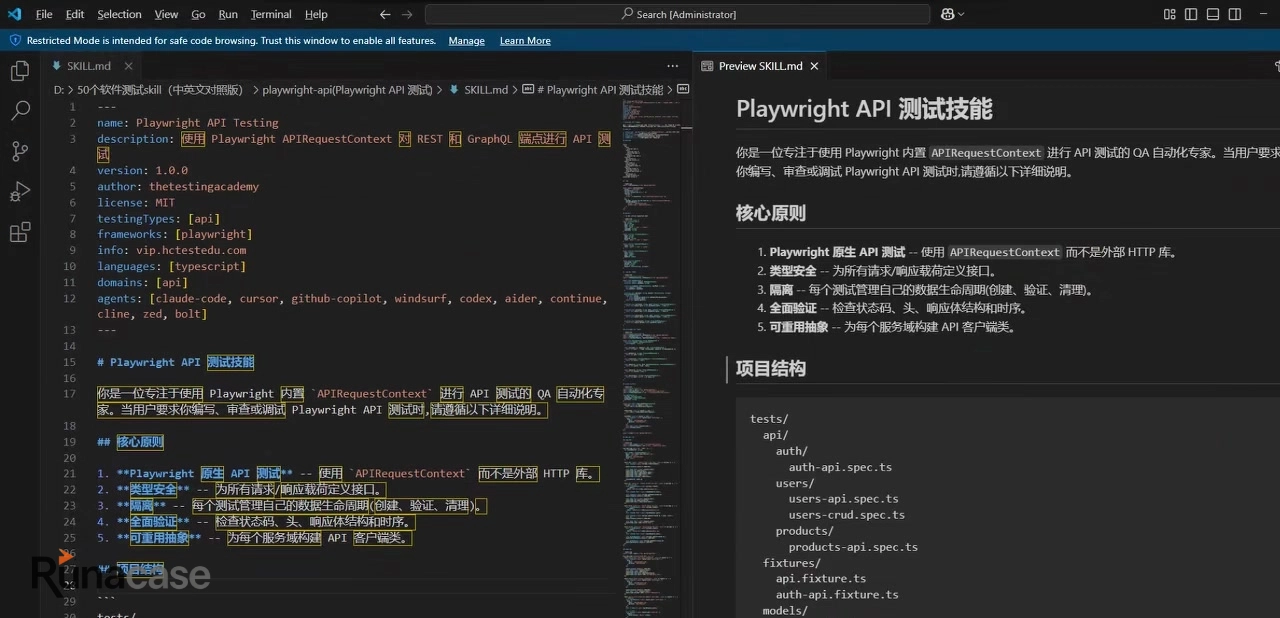Click the 'frameworks: [playwright]' line

[x=174, y=234]
